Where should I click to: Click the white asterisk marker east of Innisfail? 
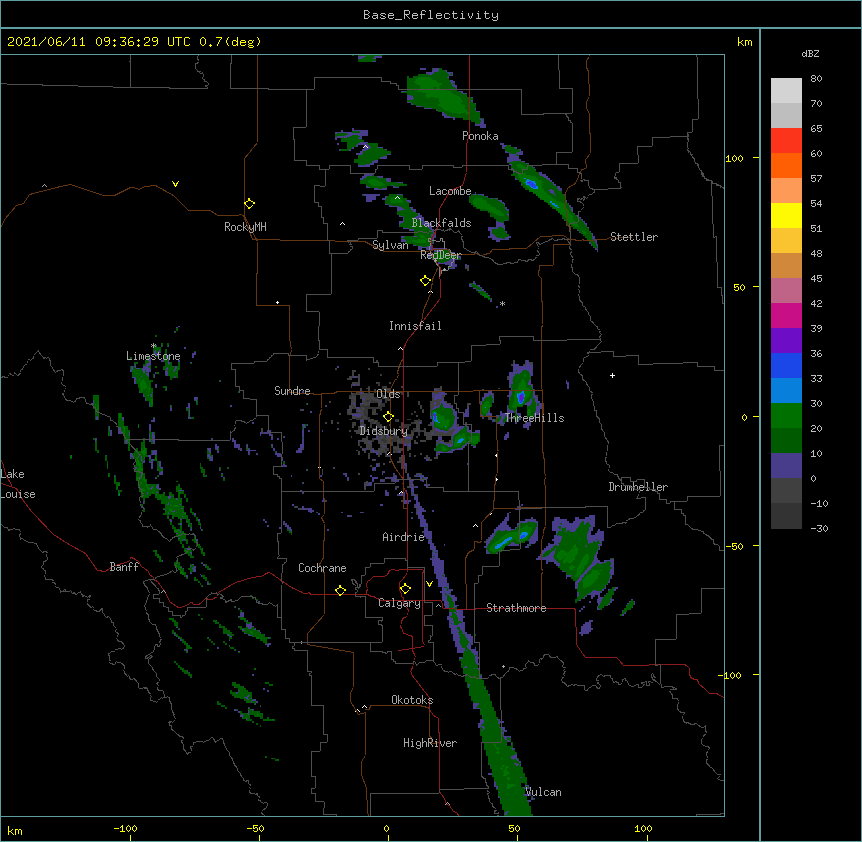coord(502,303)
